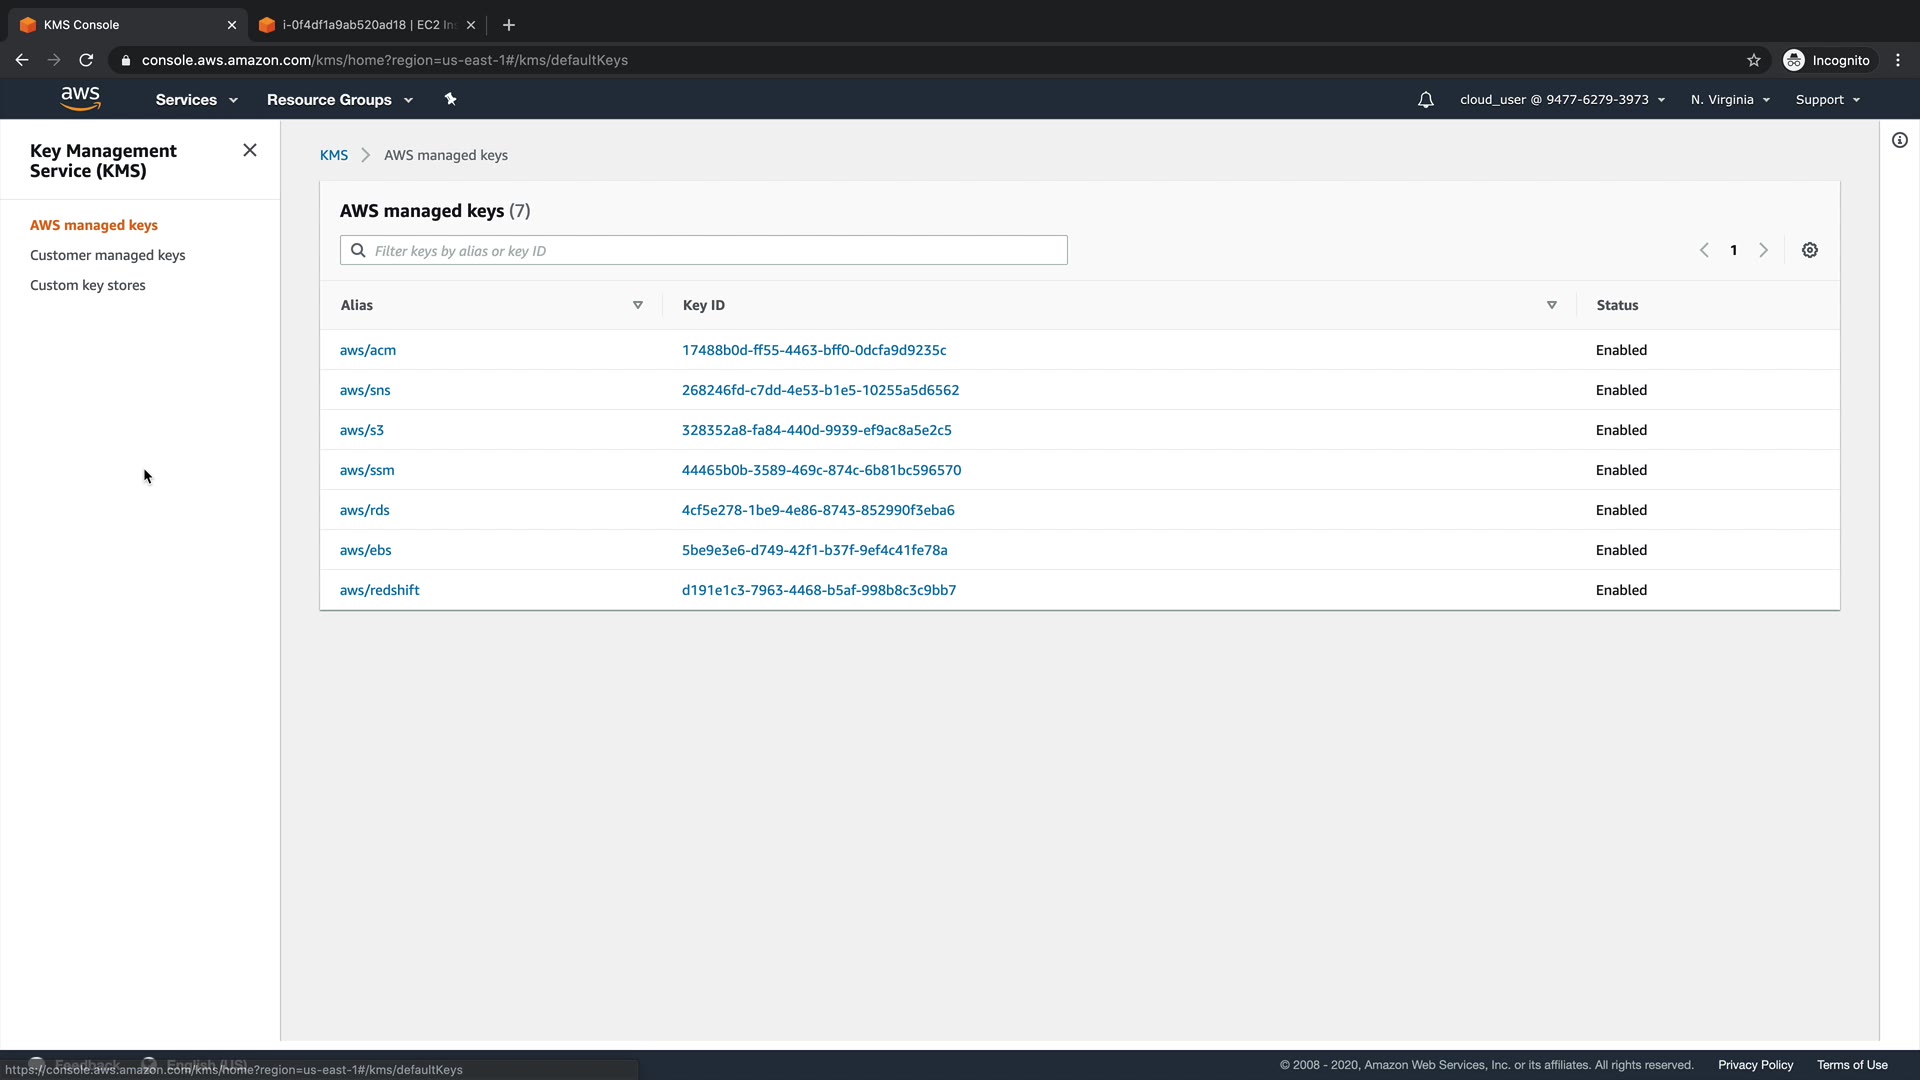Open Custom key stores in sidebar
This screenshot has width=1920, height=1080.
pos(88,285)
